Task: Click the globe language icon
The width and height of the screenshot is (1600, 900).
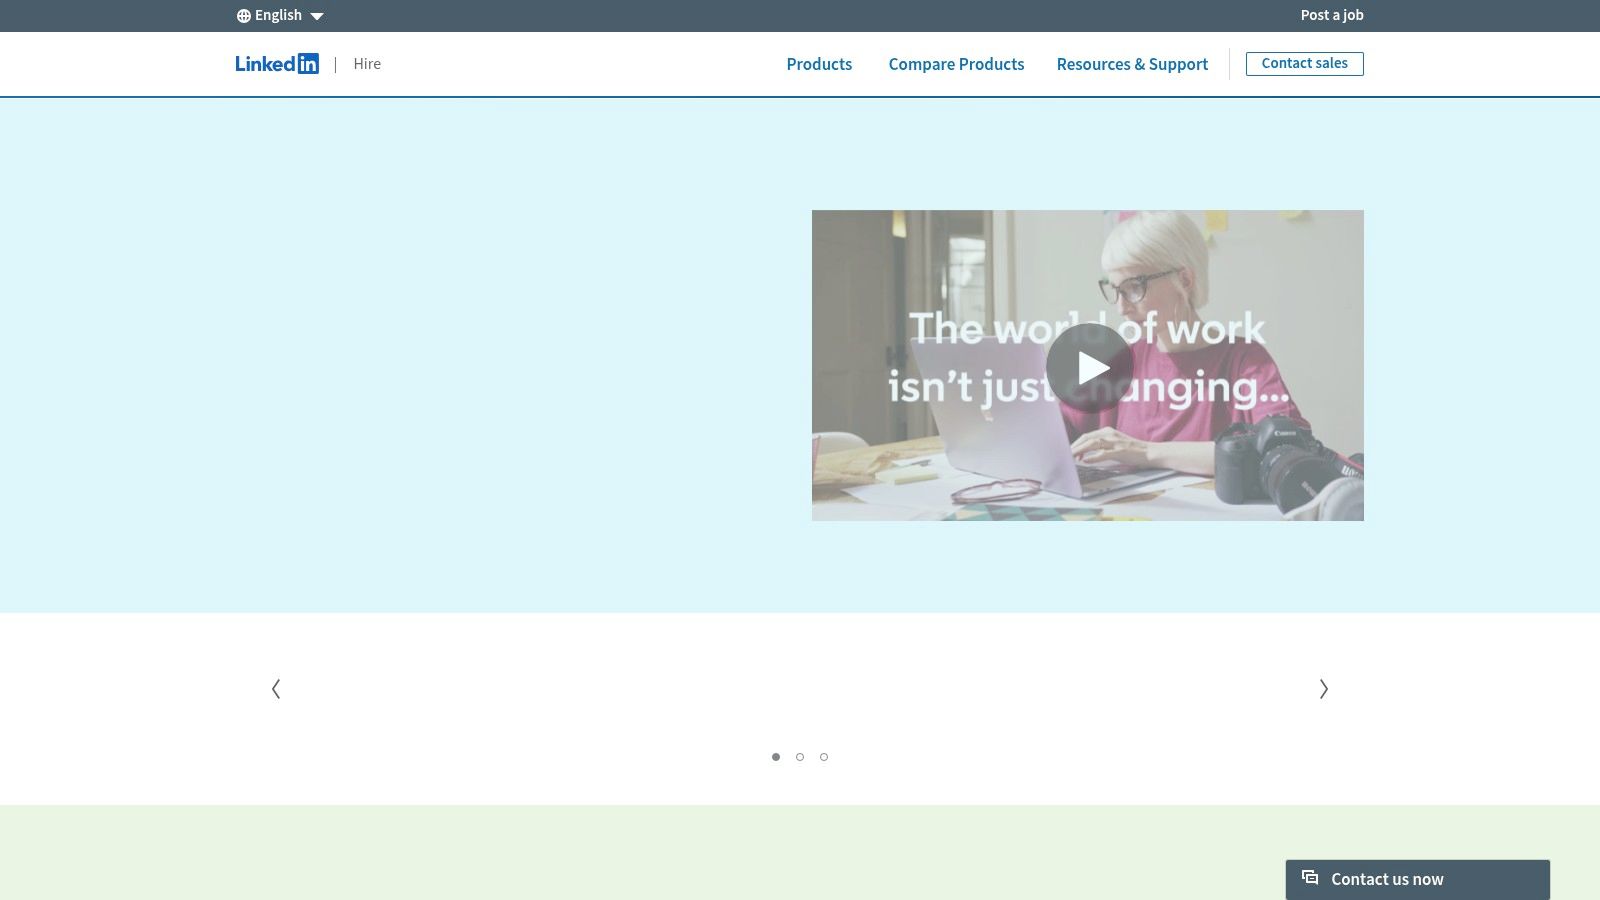Action: pos(243,15)
